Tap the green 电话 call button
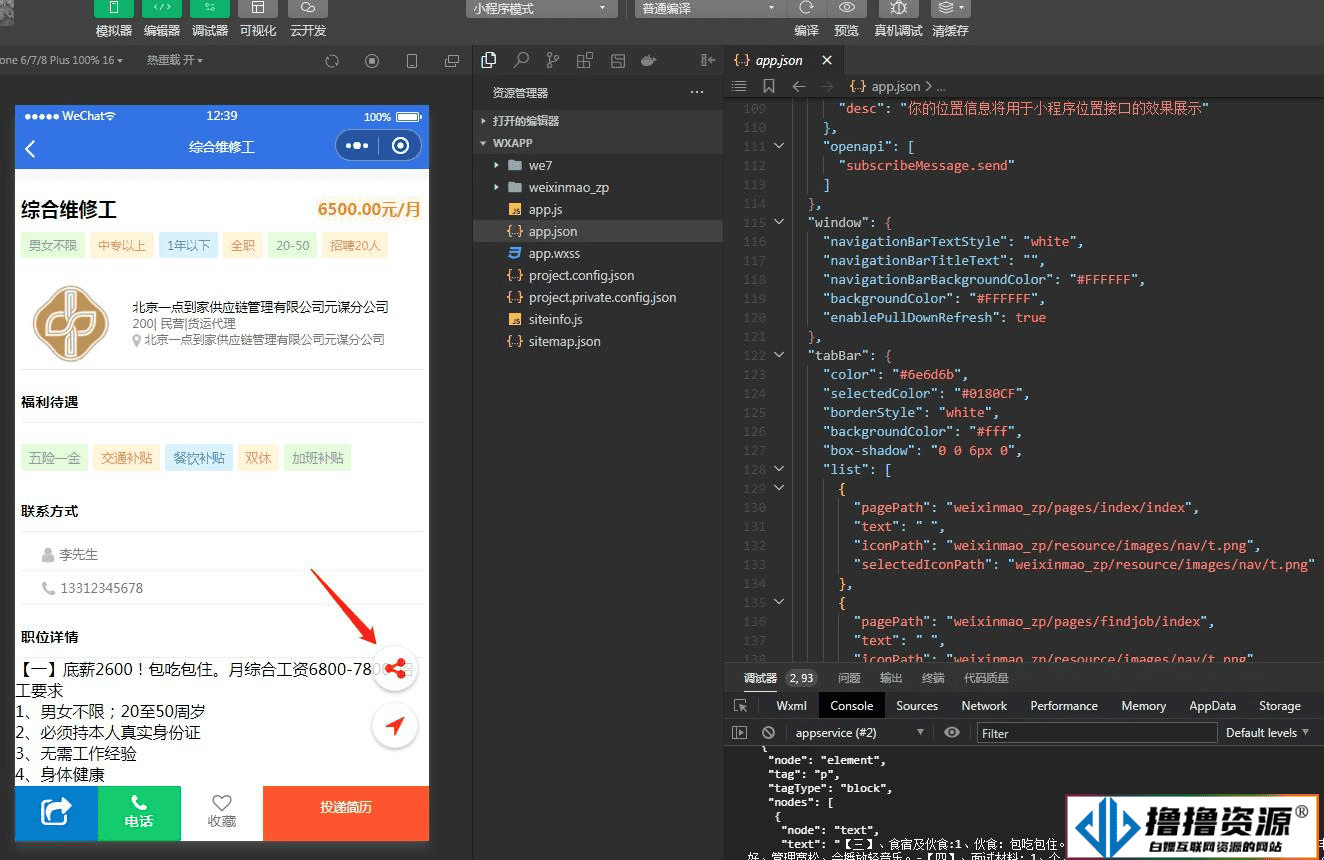The height and width of the screenshot is (860, 1324). coord(139,812)
